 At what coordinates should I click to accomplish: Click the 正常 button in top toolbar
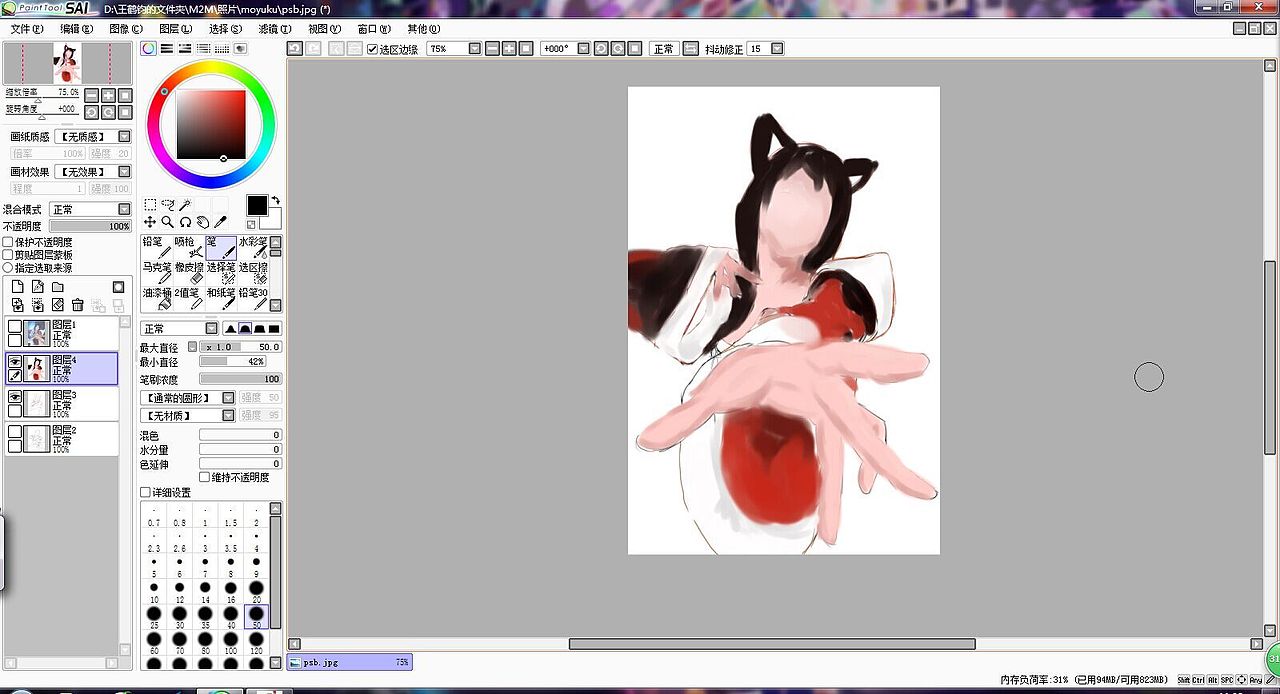[663, 48]
